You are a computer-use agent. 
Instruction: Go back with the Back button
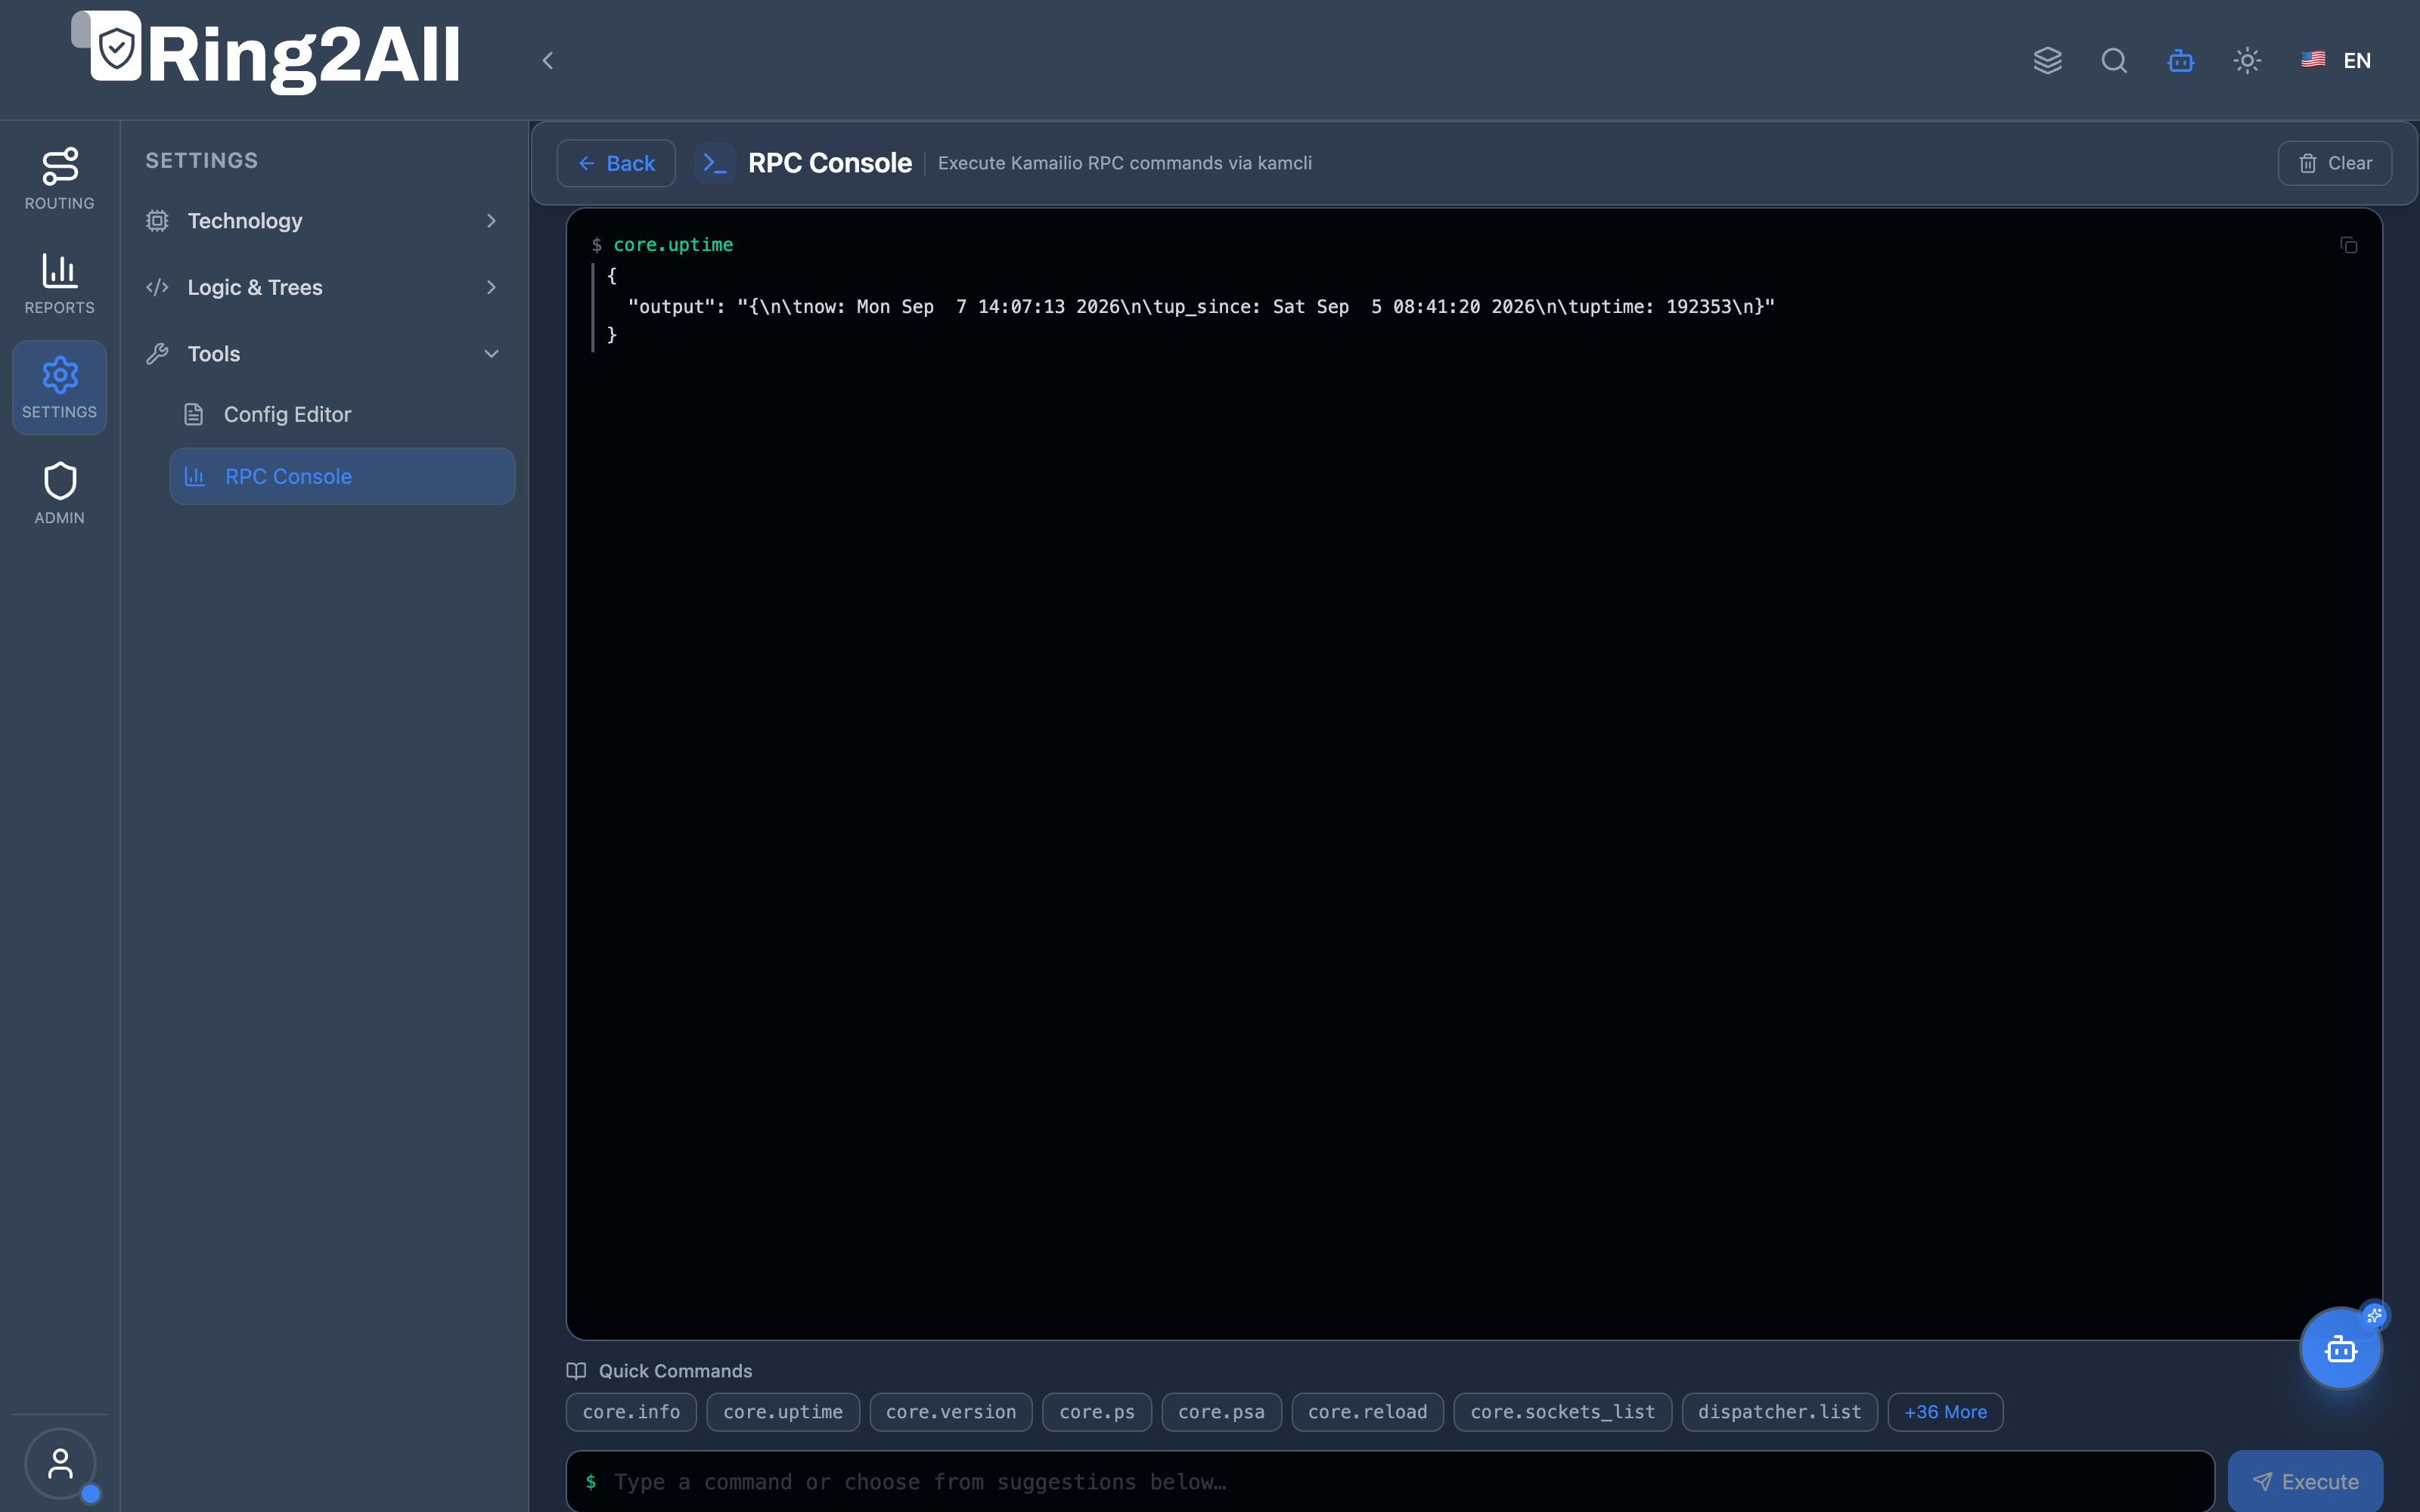(616, 163)
